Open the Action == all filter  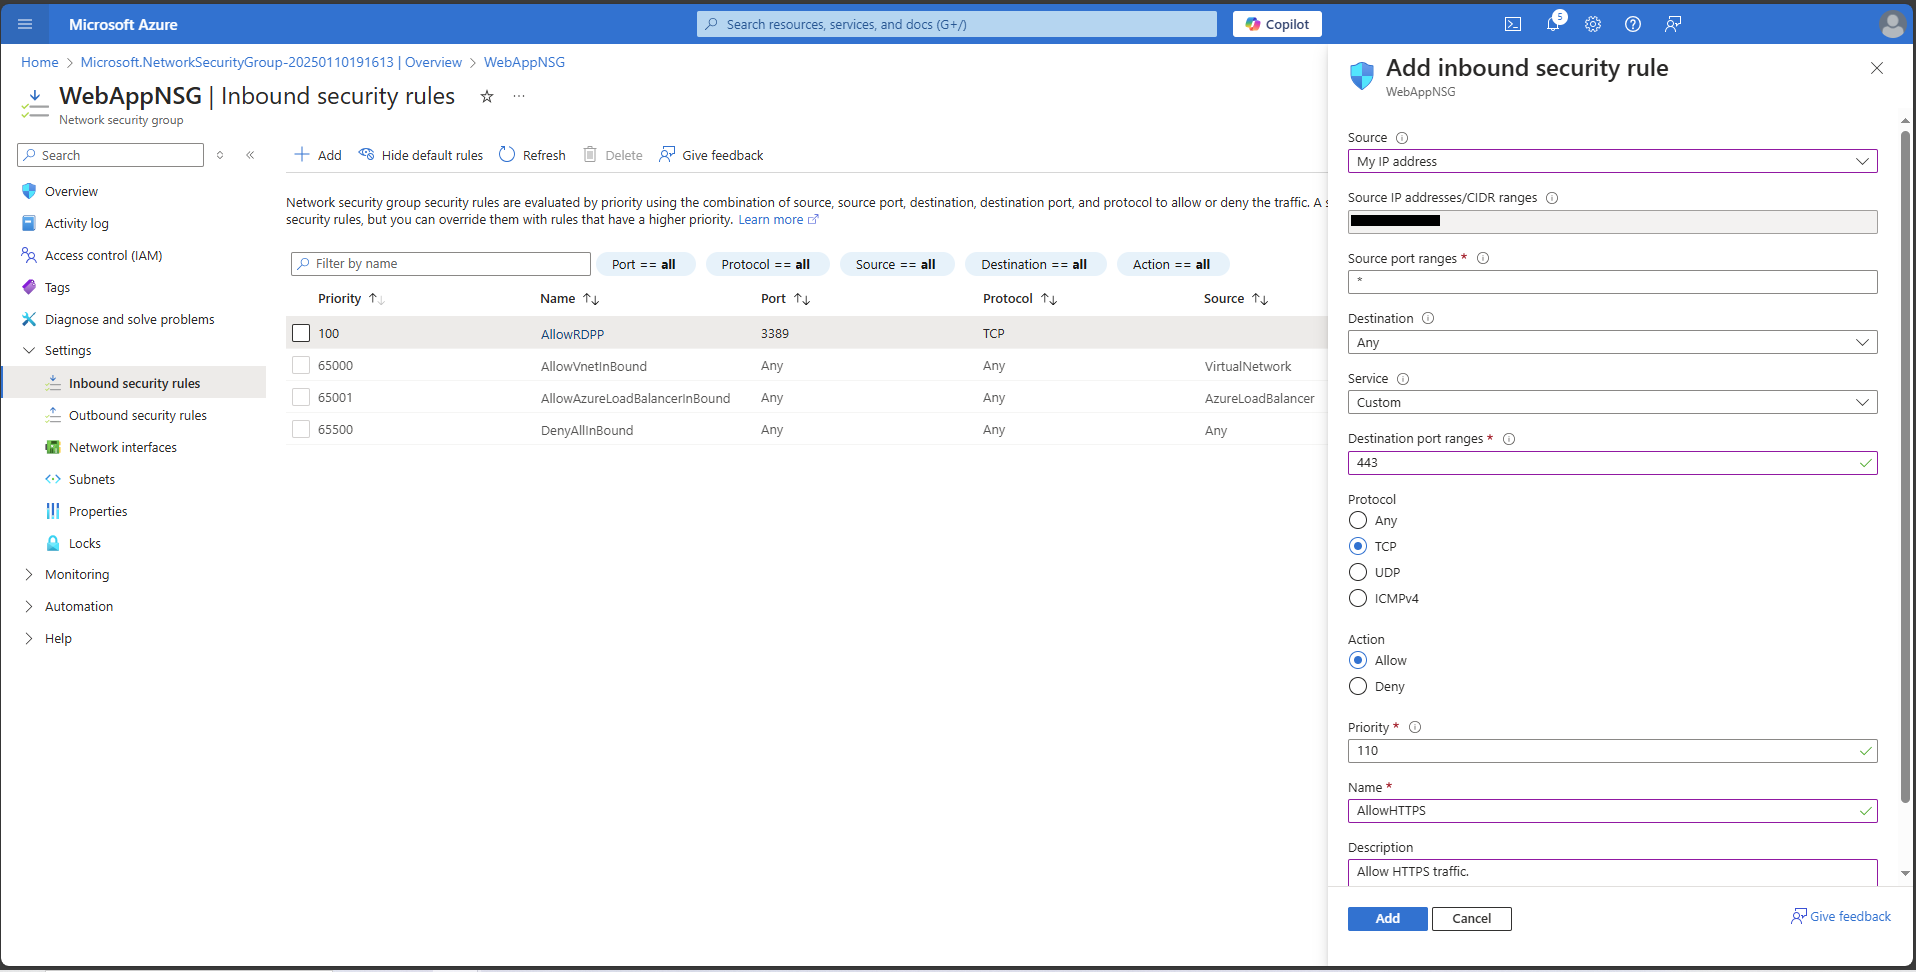1172,264
